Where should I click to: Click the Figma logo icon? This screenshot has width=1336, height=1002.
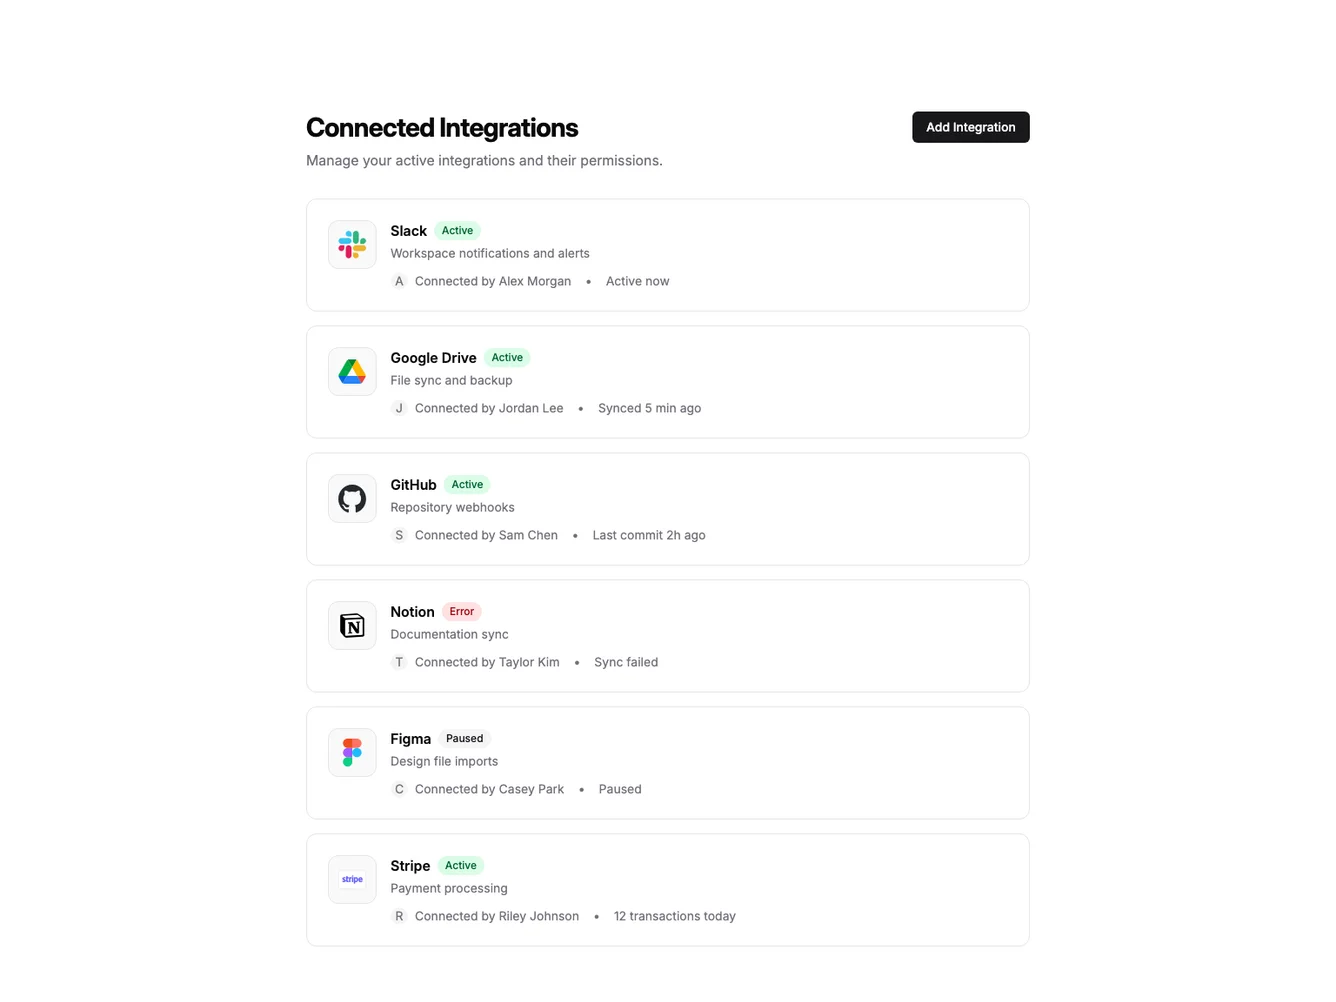pyautogui.click(x=352, y=751)
